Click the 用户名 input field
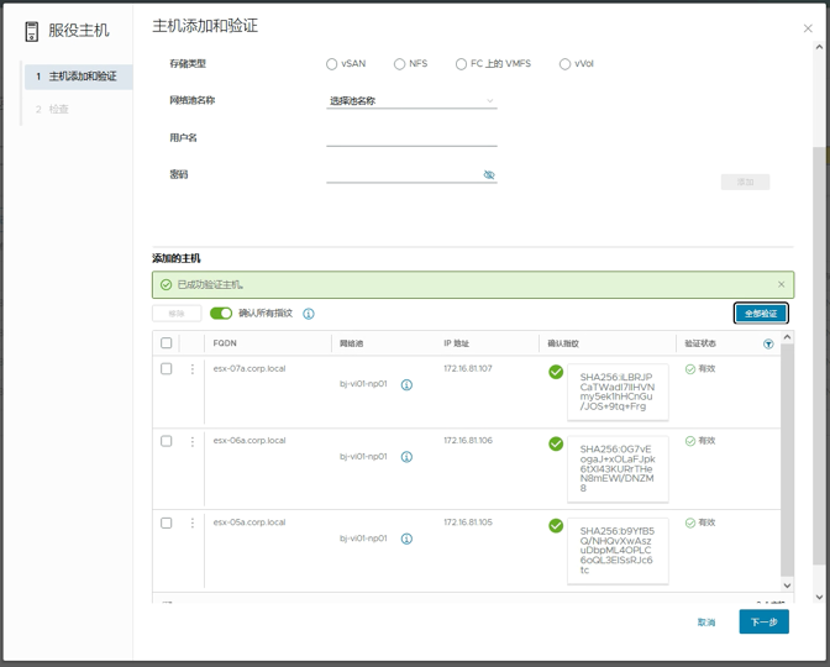The image size is (830, 668). [411, 138]
